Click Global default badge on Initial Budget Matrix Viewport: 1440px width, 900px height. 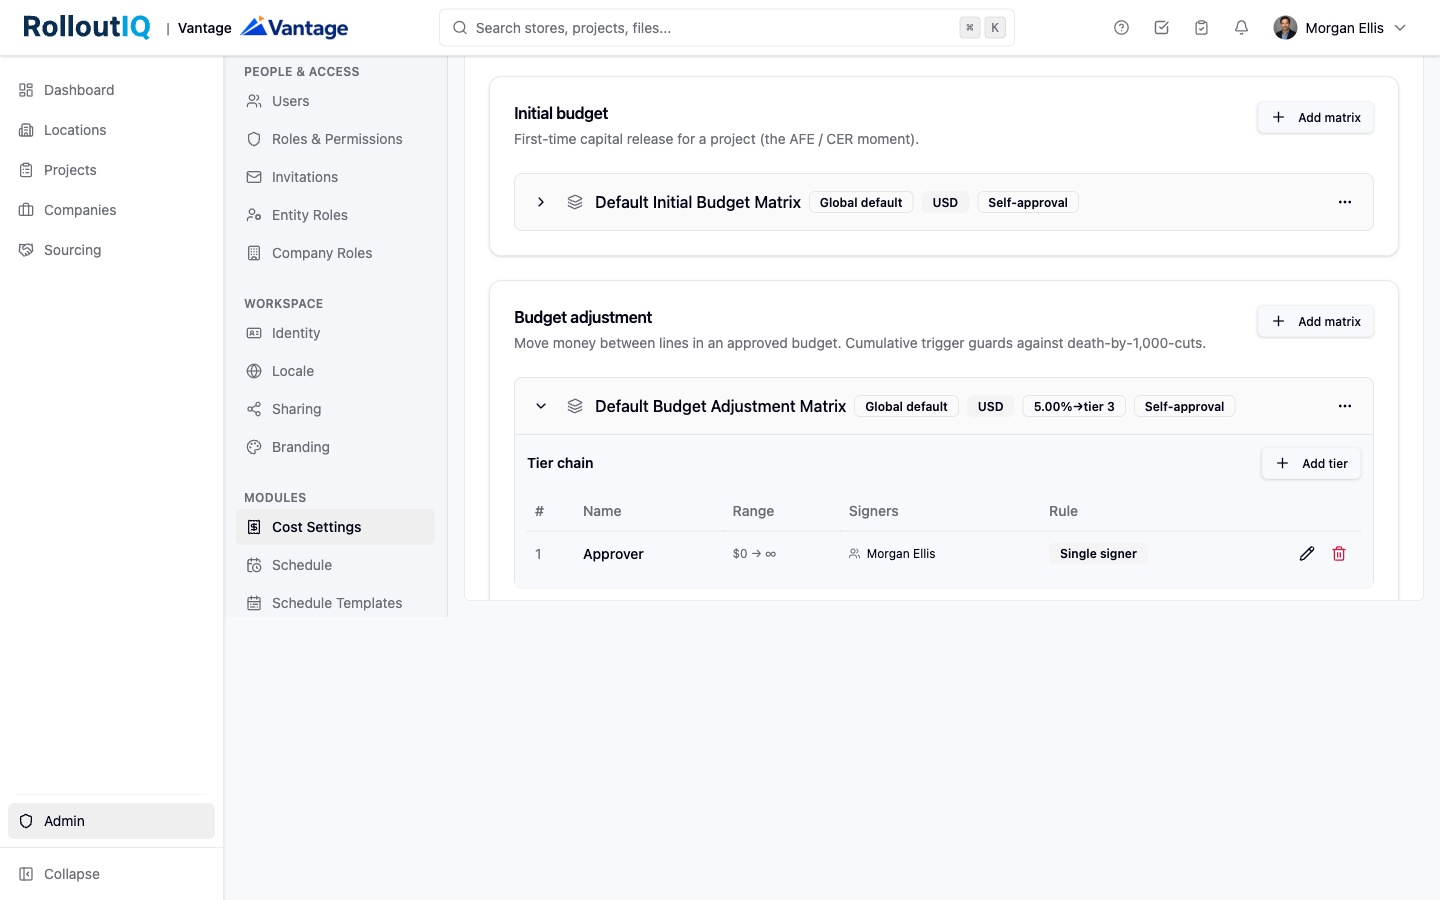pyautogui.click(x=861, y=202)
